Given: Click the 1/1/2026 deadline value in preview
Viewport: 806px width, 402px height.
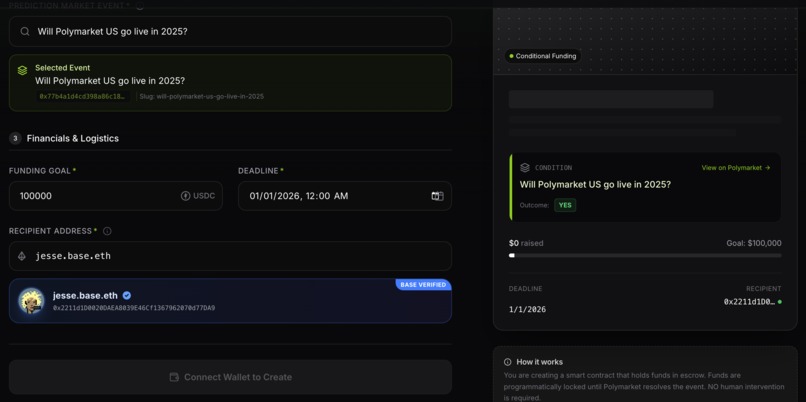Looking at the screenshot, I should pos(527,309).
